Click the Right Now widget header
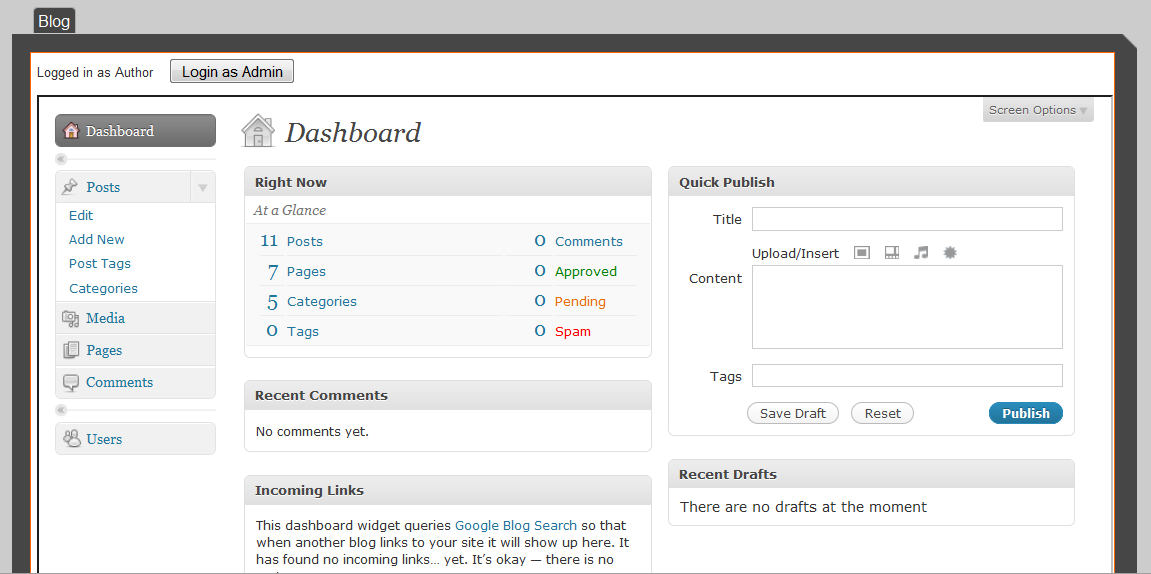The width and height of the screenshot is (1151, 574). pyautogui.click(x=448, y=182)
